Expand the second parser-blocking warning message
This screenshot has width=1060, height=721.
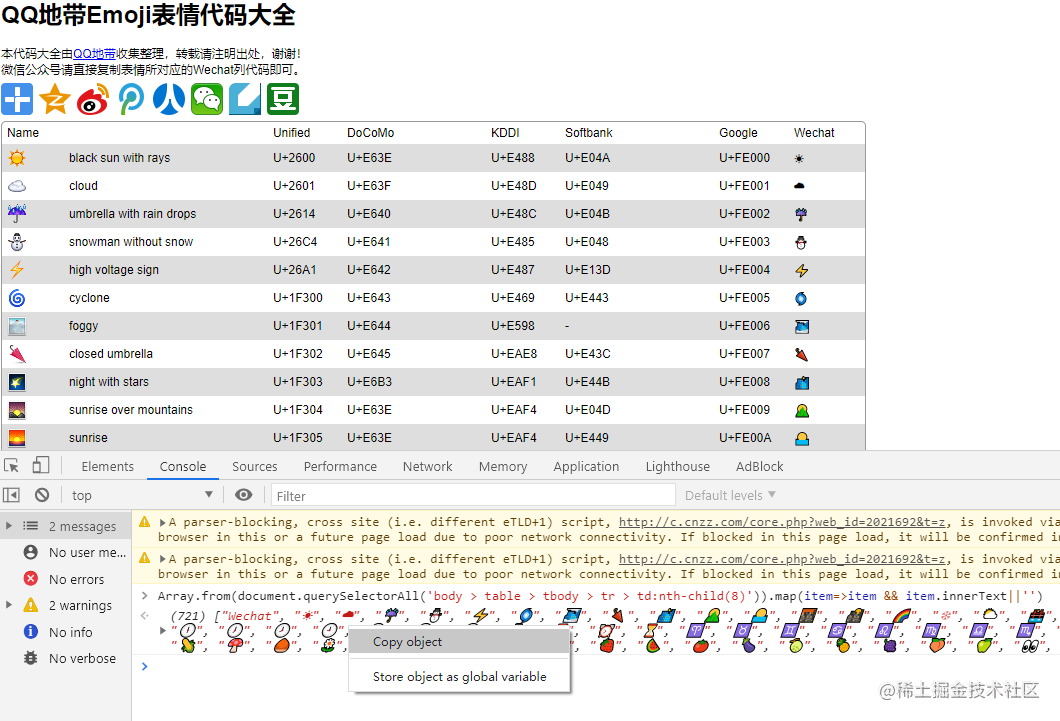[x=163, y=559]
